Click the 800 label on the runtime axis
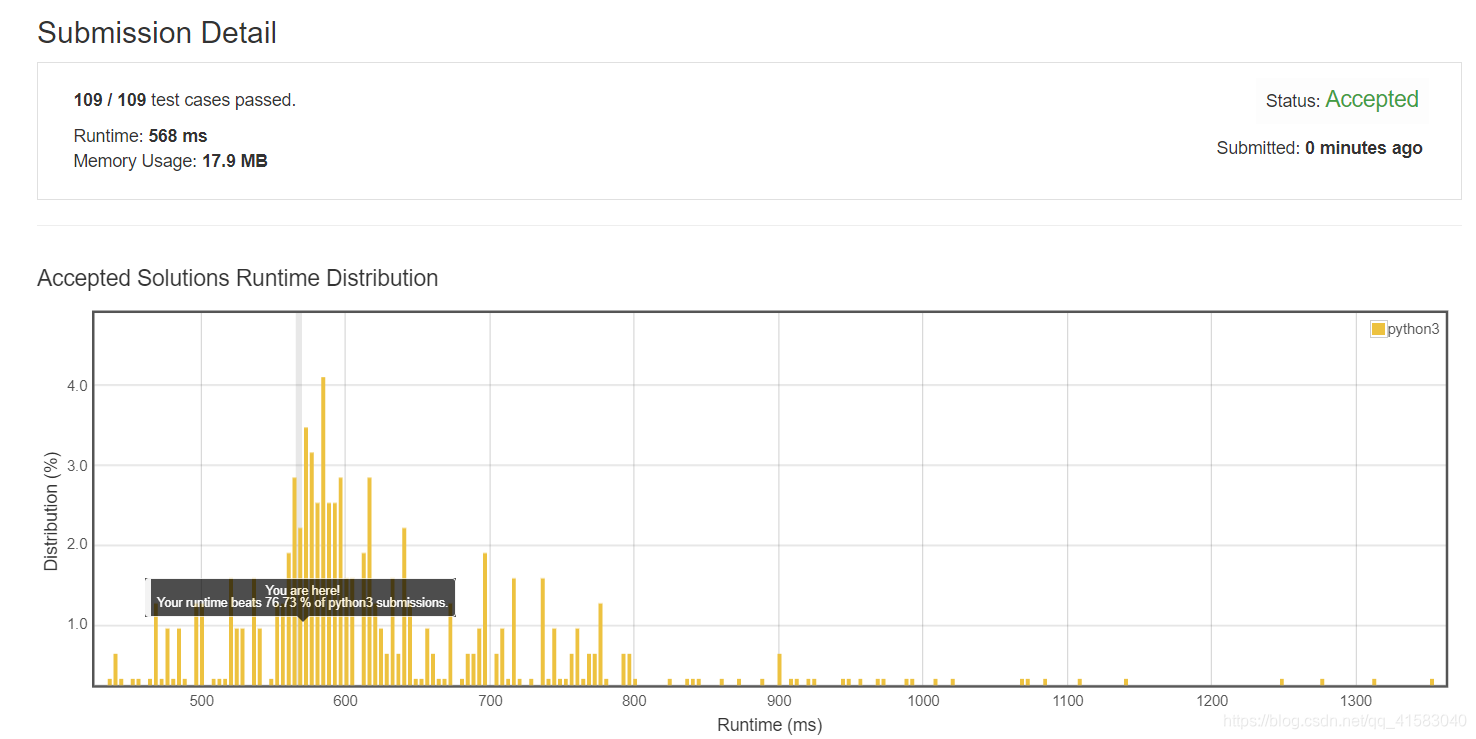The width and height of the screenshot is (1476, 739). pos(634,701)
